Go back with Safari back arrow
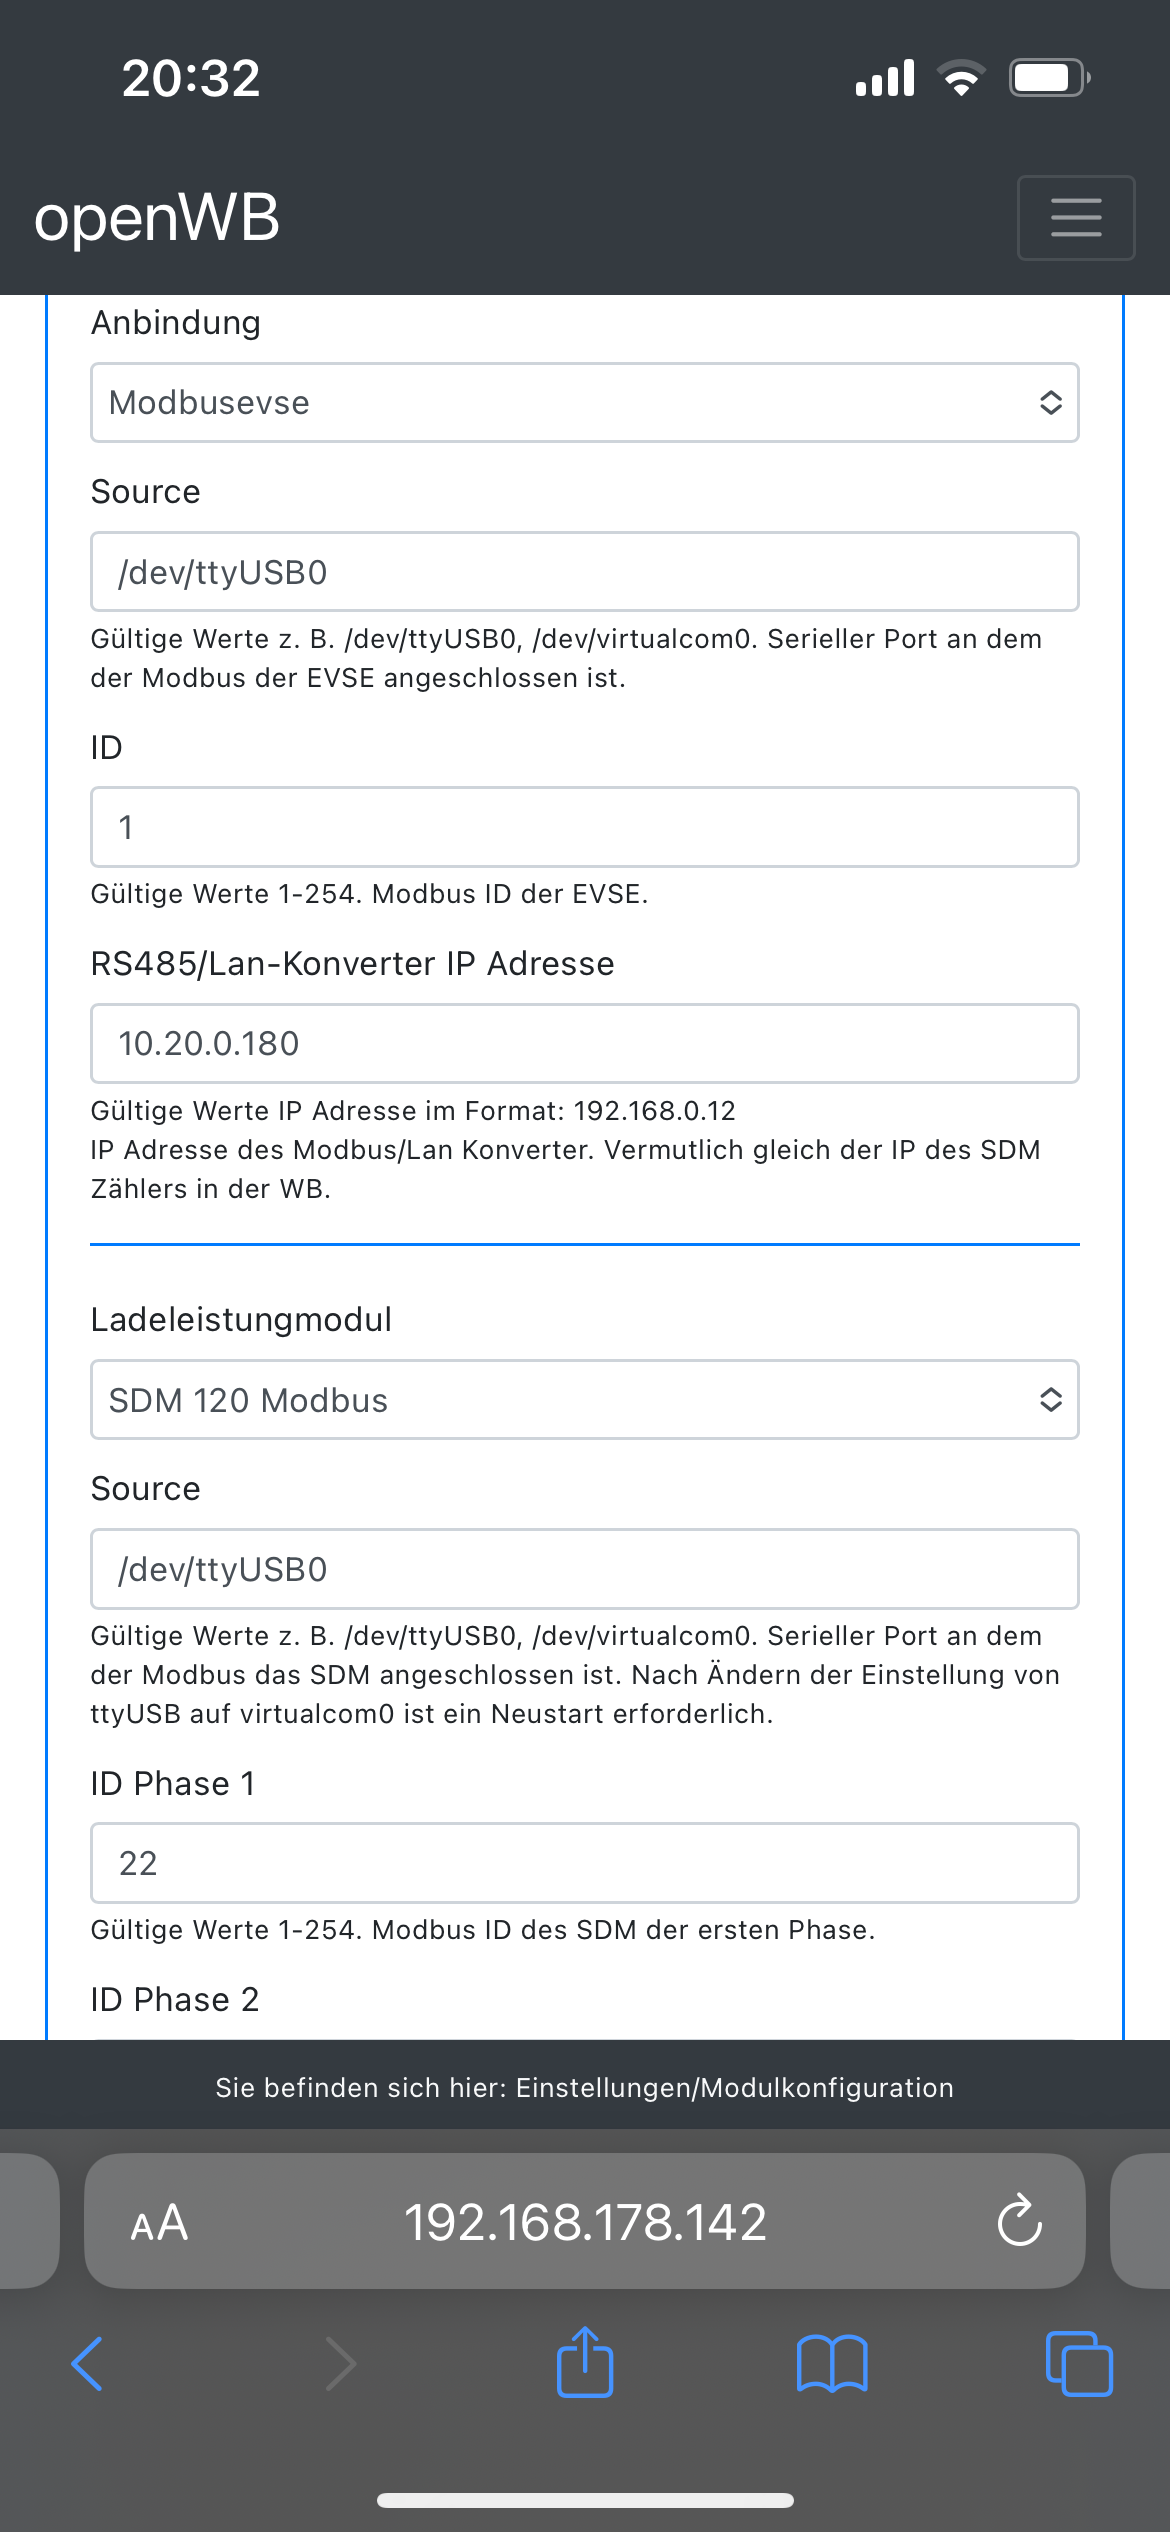The image size is (1170, 2532). 88,2364
